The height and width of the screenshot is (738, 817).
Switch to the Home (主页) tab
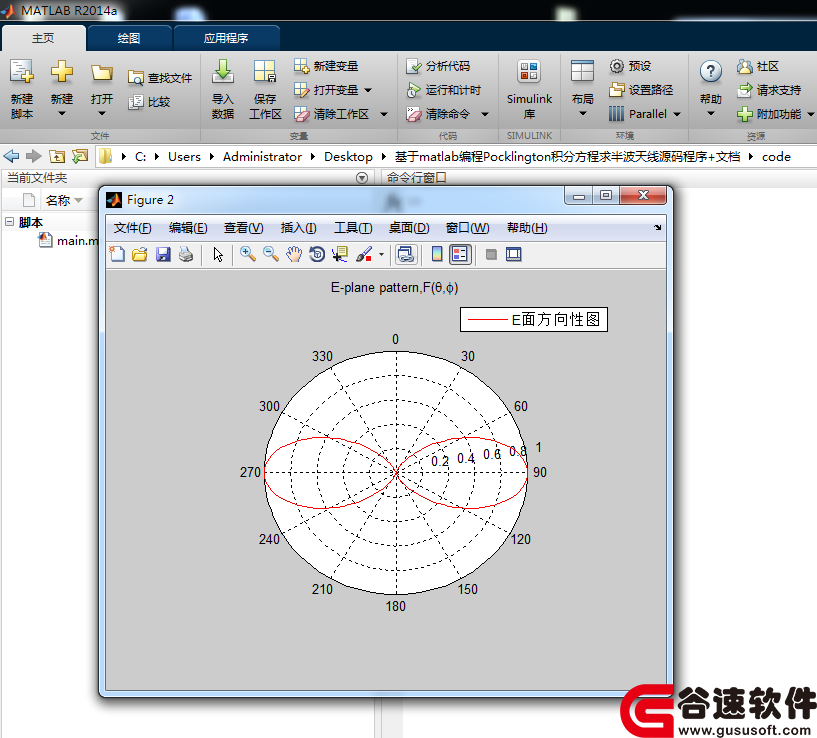43,38
